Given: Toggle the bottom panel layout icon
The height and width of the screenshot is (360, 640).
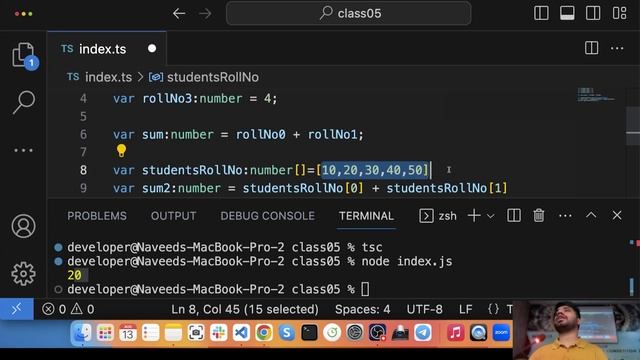Looking at the screenshot, I should (567, 13).
